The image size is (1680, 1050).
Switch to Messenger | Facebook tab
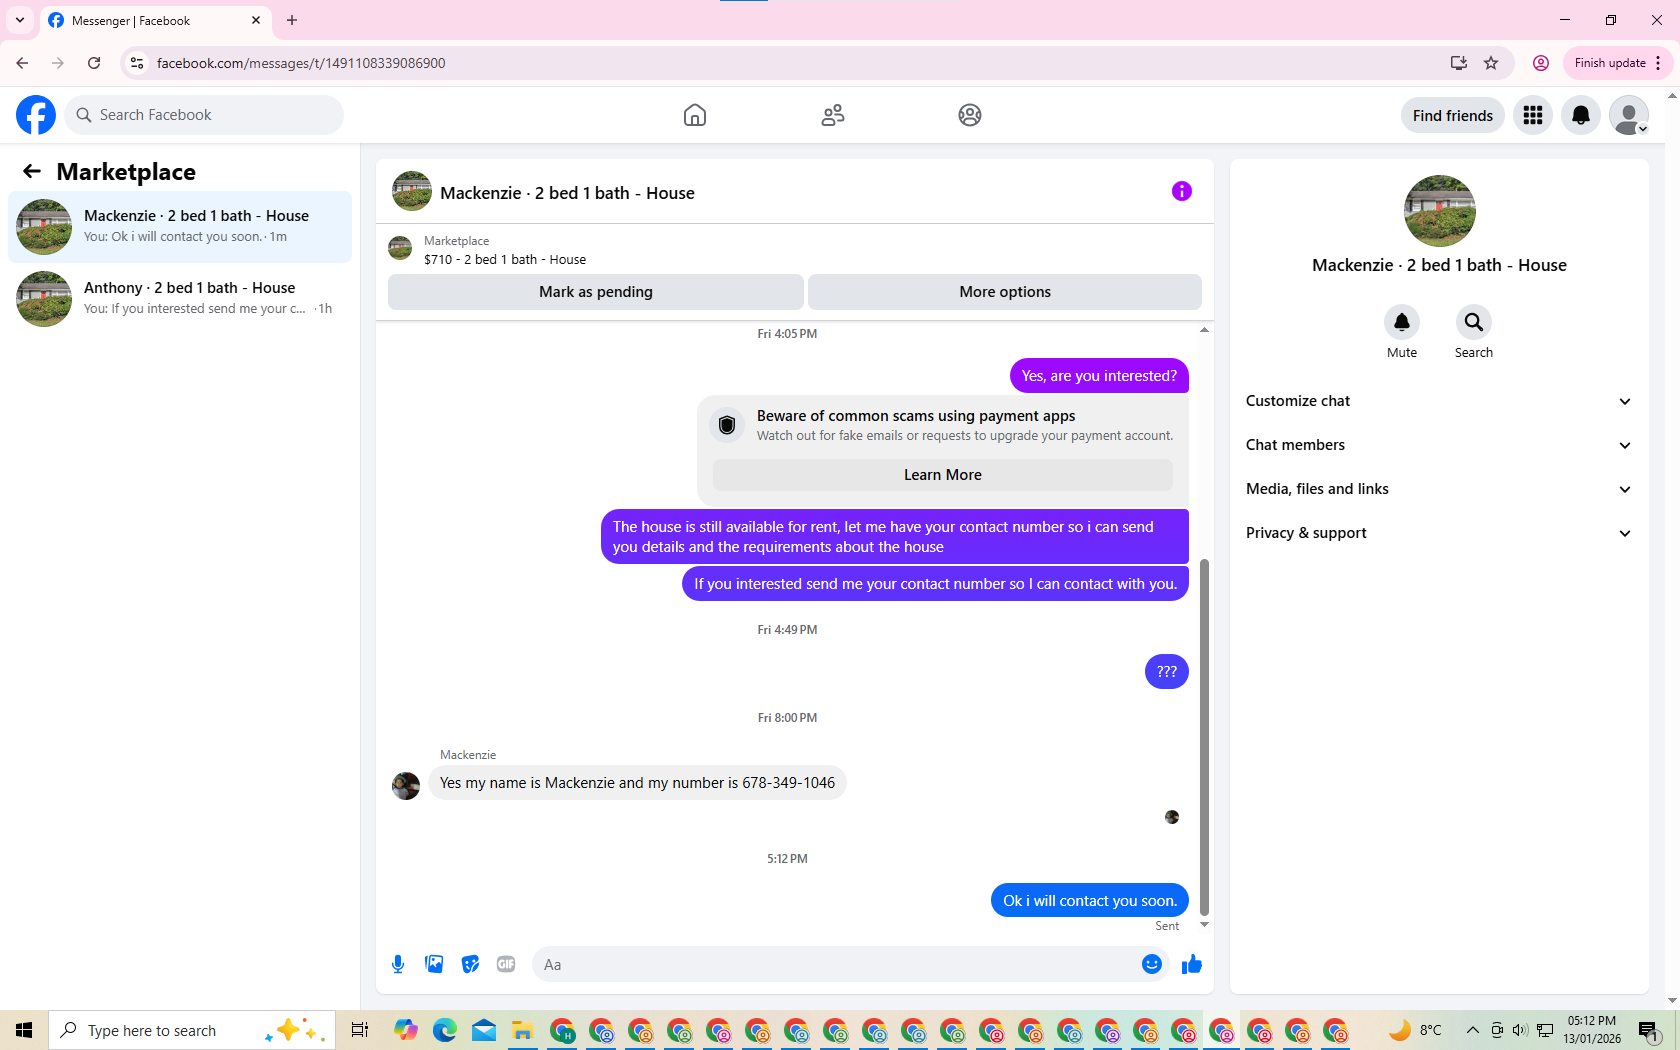click(155, 20)
